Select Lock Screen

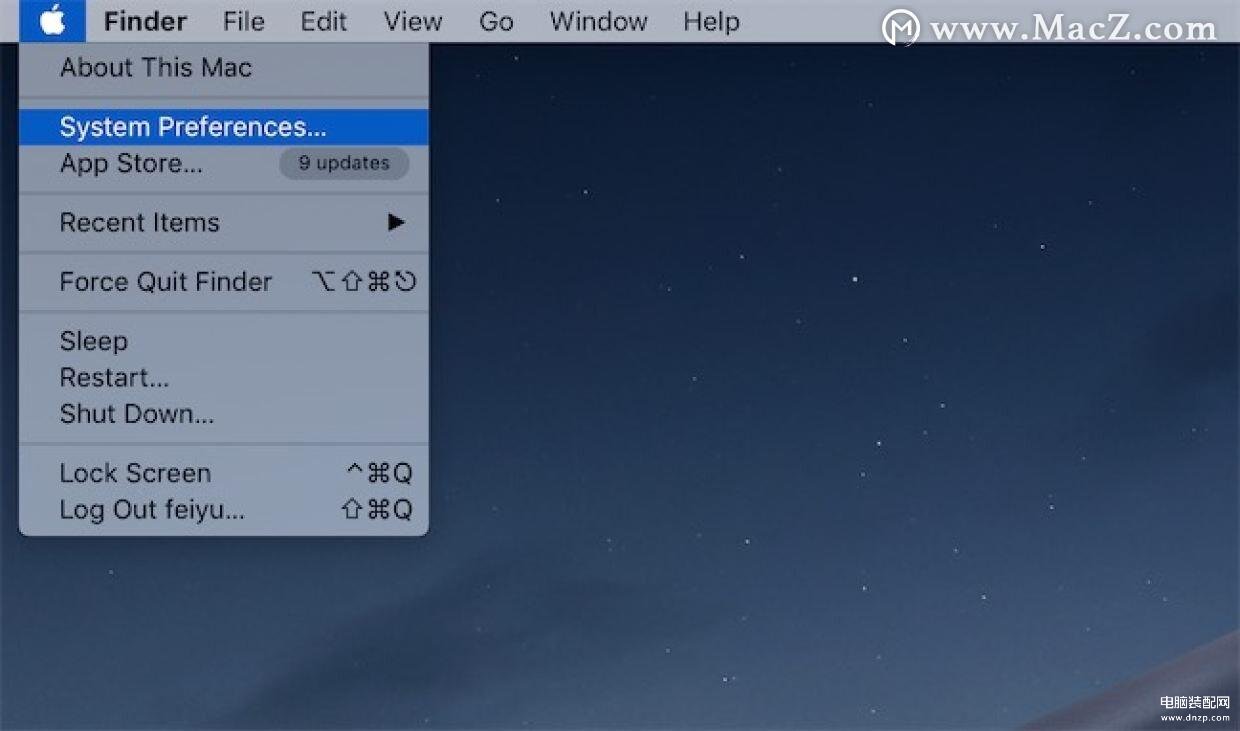click(x=224, y=473)
